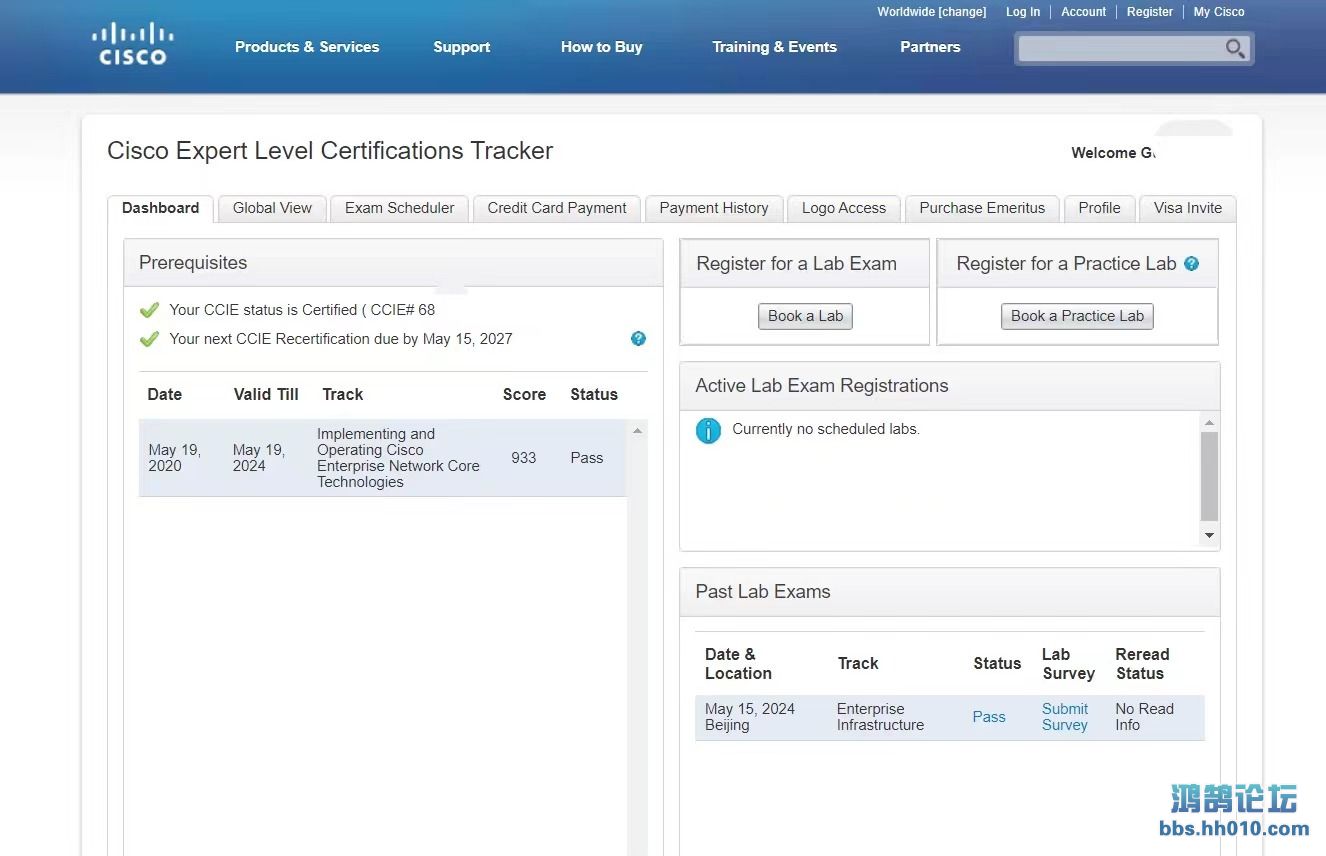Open the Visa Invite tab
The height and width of the screenshot is (856, 1326).
pyautogui.click(x=1188, y=208)
